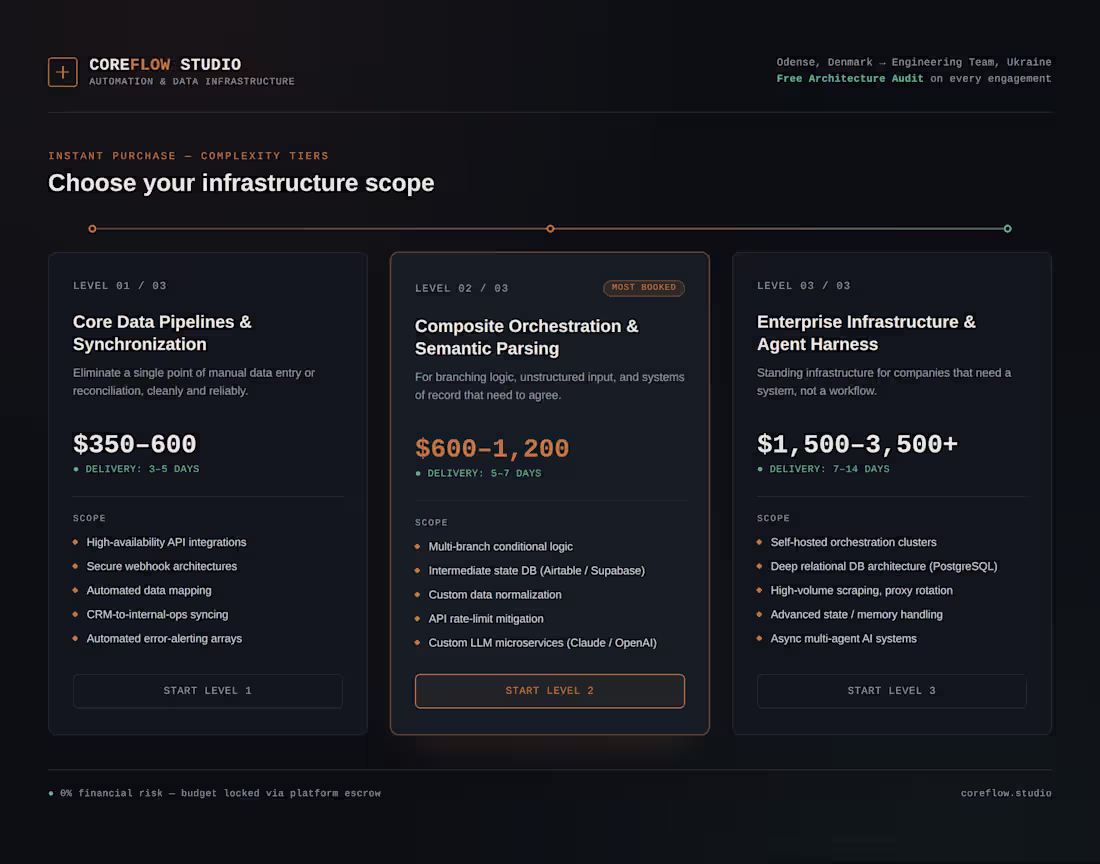Screen dimensions: 1100x864
Task: Click the $600–1,200 price
Action: pyautogui.click(x=492, y=448)
